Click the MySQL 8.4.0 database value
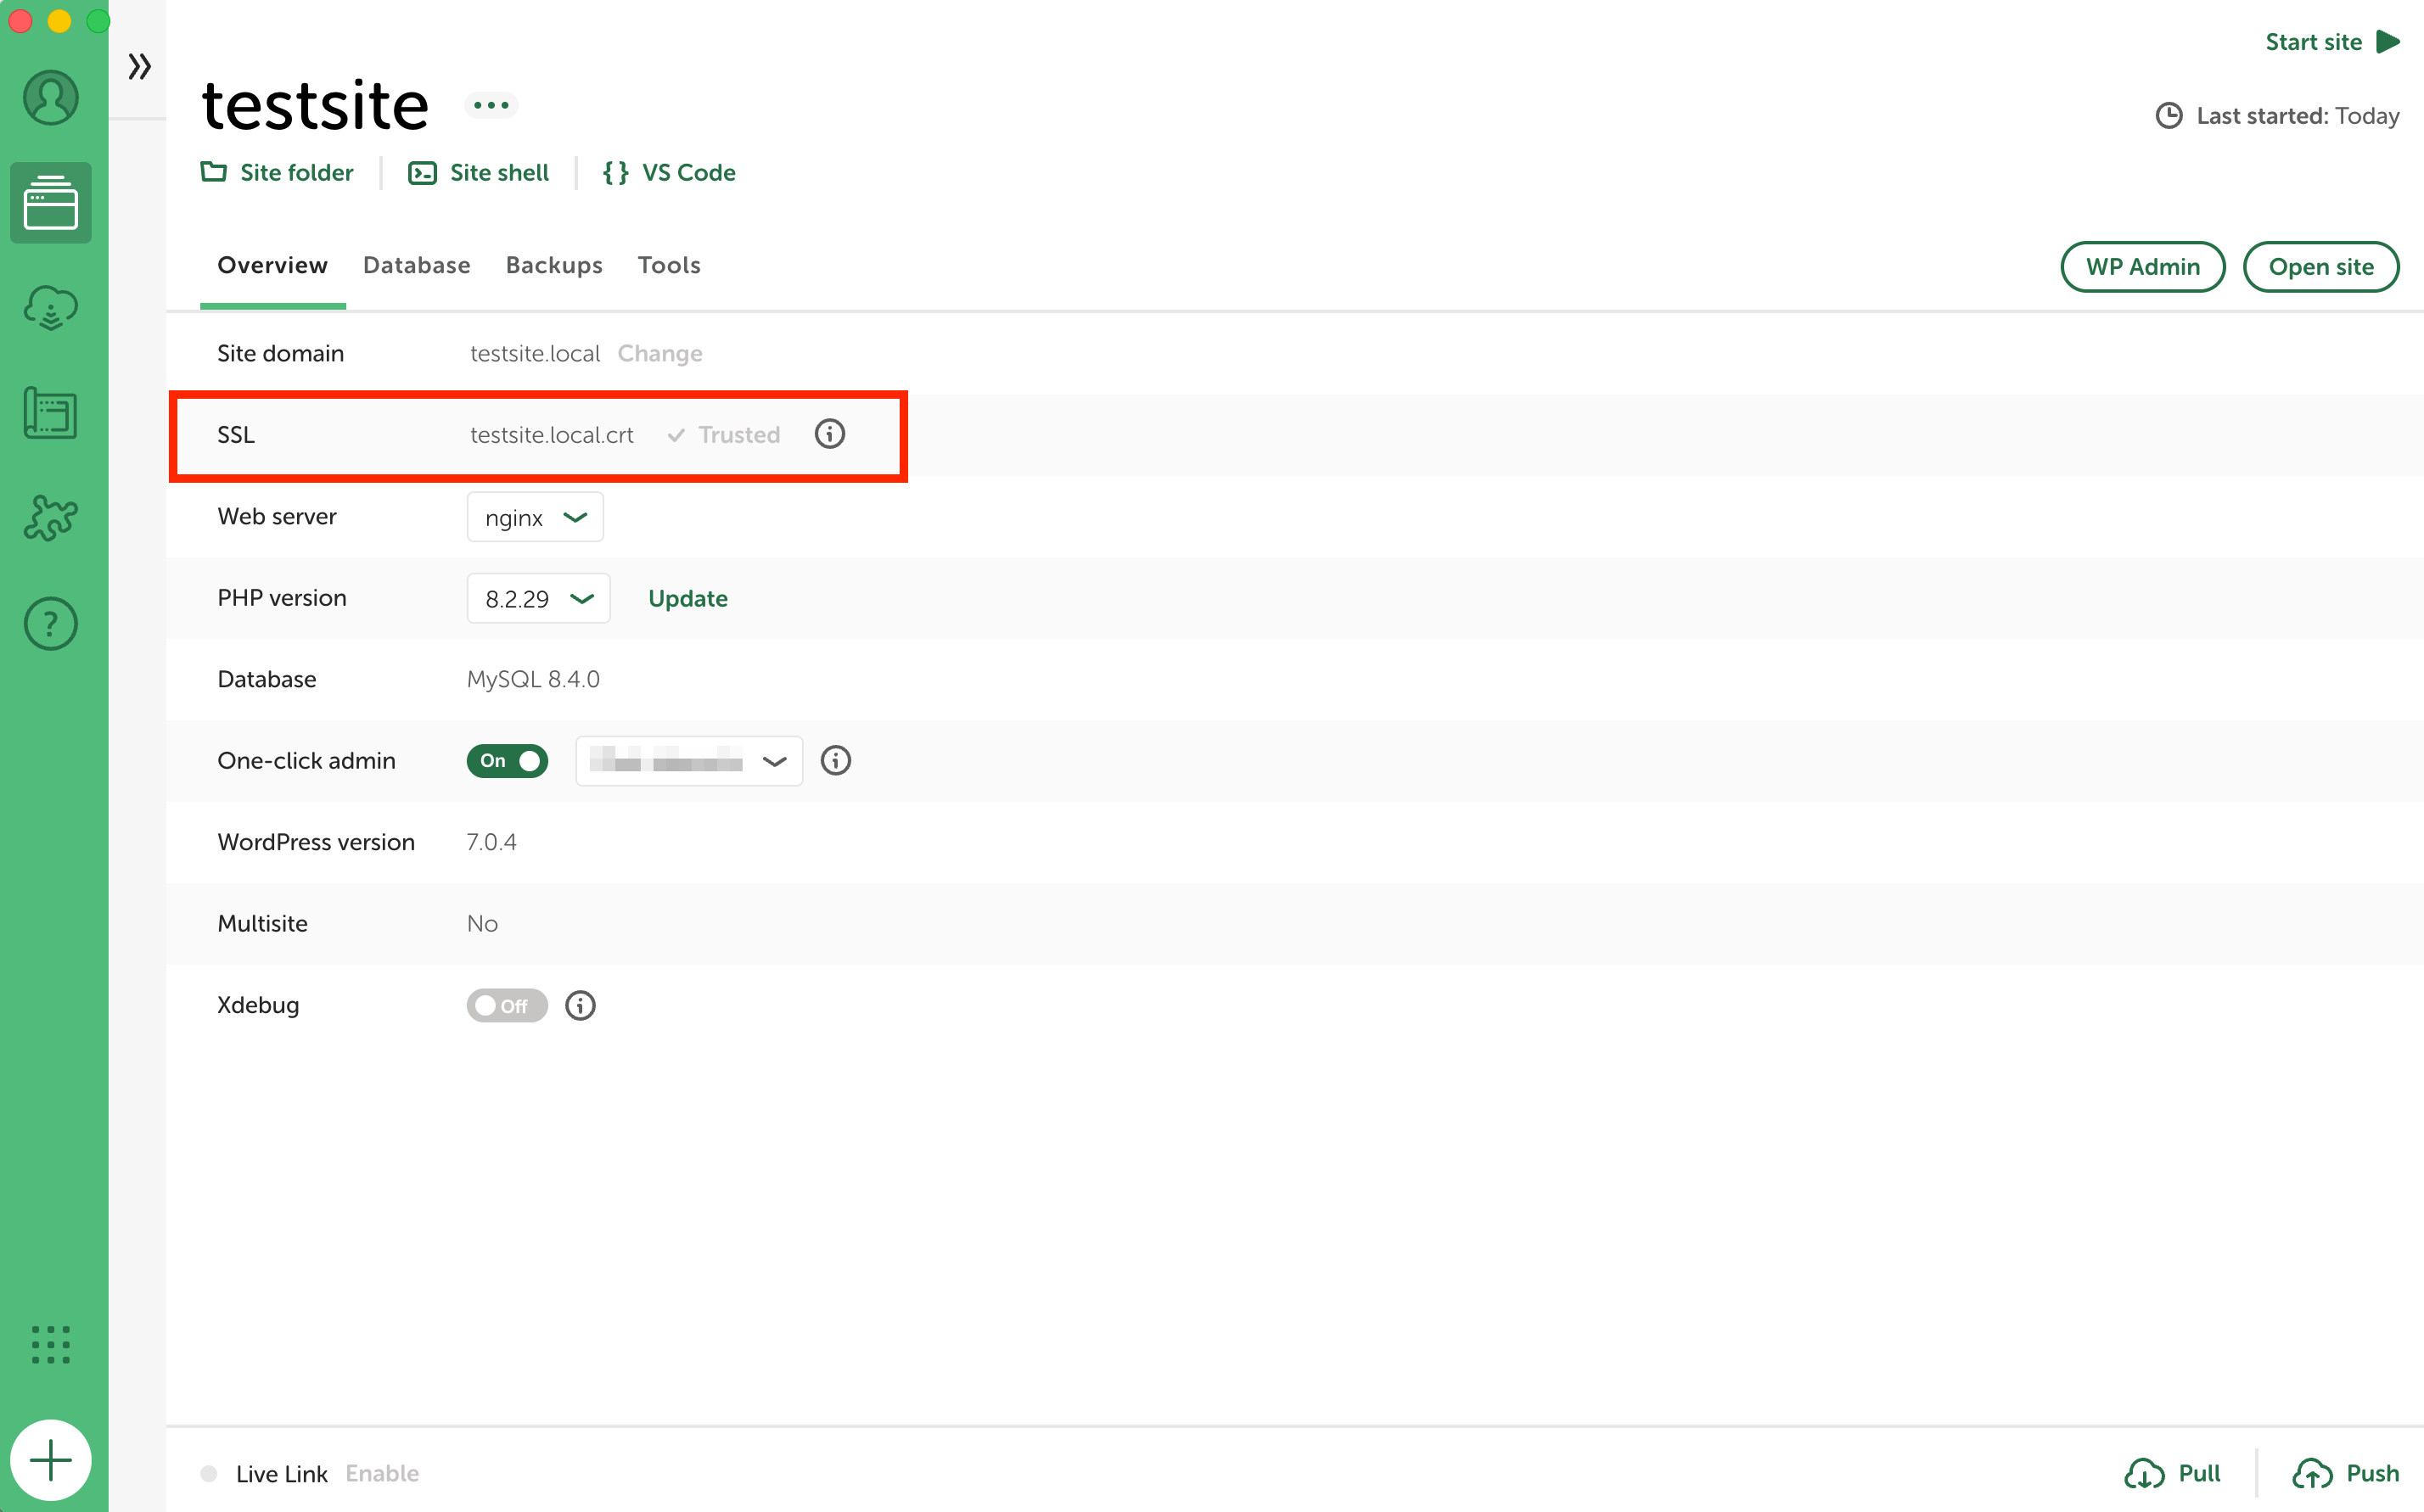 pos(533,679)
